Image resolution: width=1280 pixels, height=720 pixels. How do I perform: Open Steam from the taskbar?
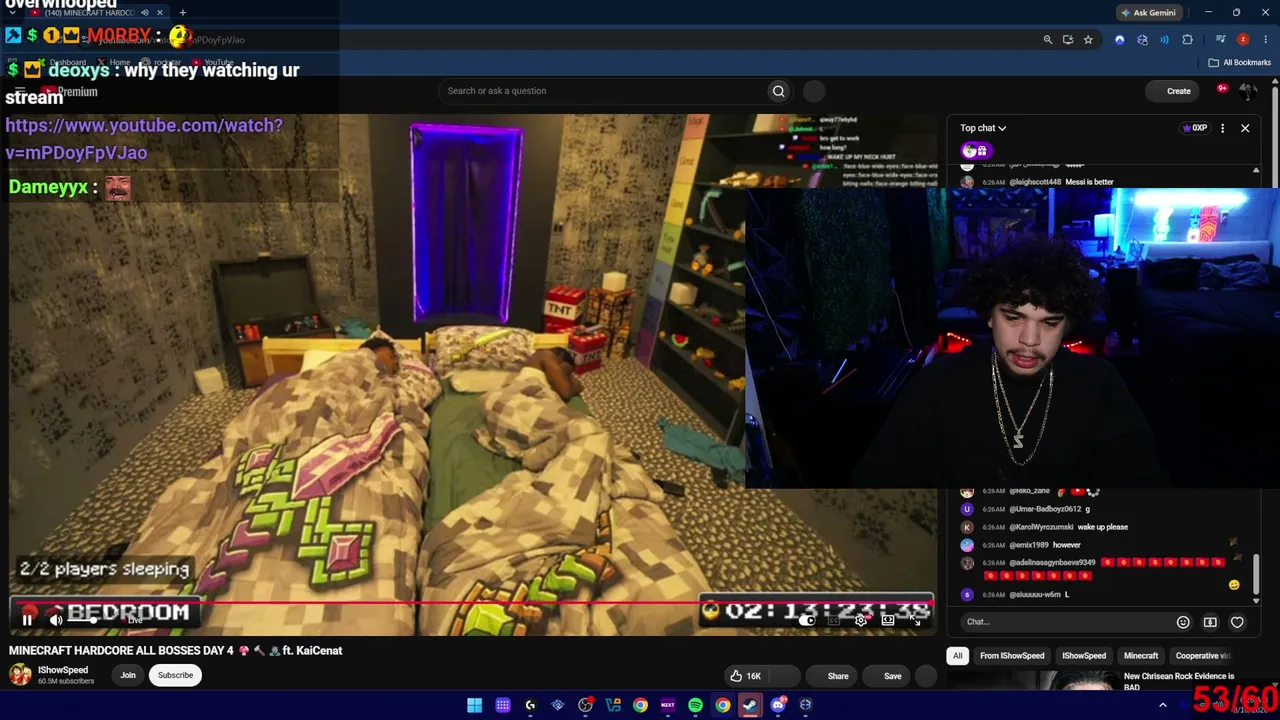click(x=749, y=705)
